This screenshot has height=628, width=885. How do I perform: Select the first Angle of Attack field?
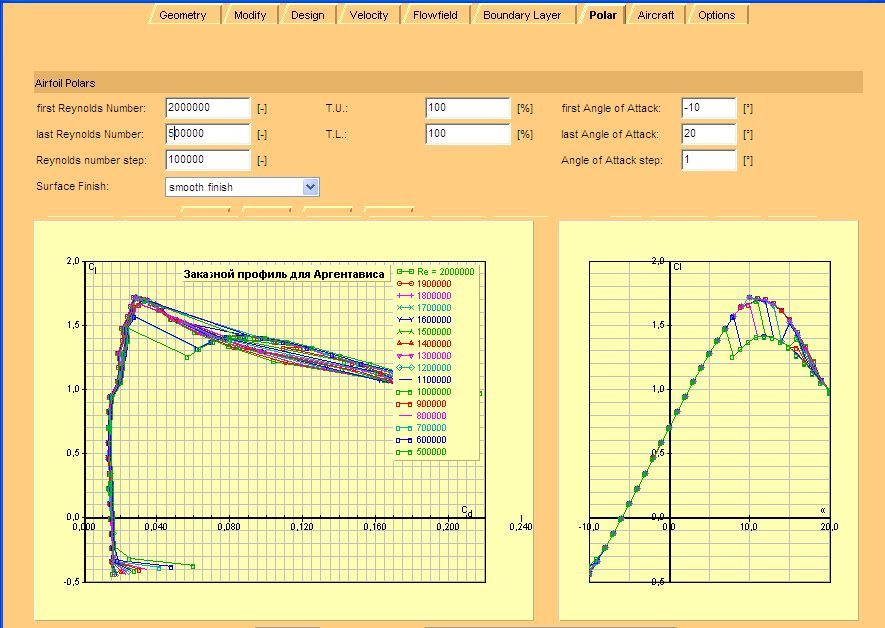pyautogui.click(x=708, y=108)
